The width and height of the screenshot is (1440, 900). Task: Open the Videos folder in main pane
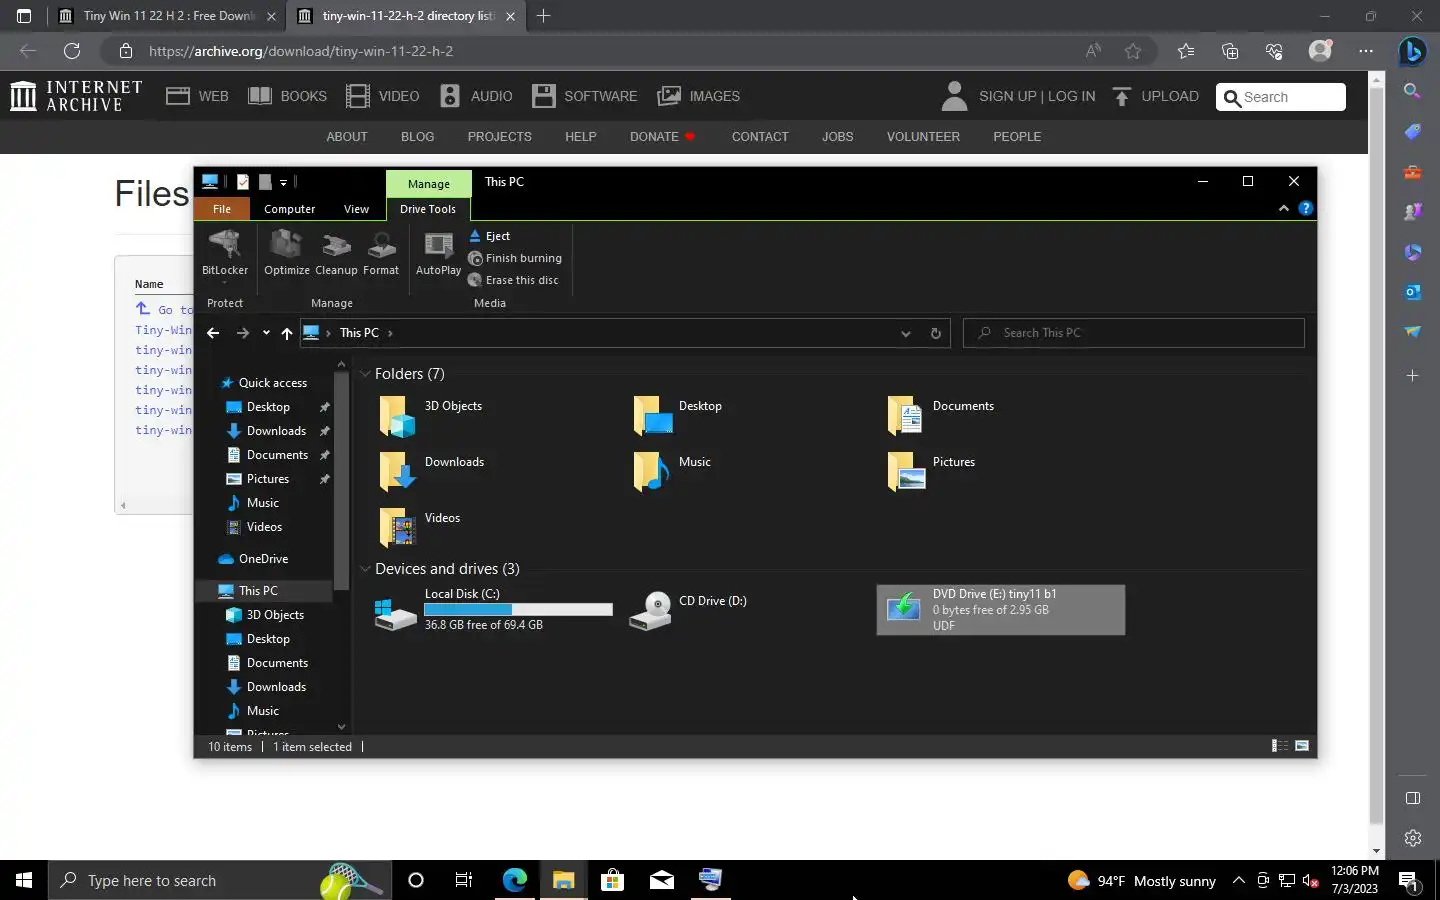418,527
